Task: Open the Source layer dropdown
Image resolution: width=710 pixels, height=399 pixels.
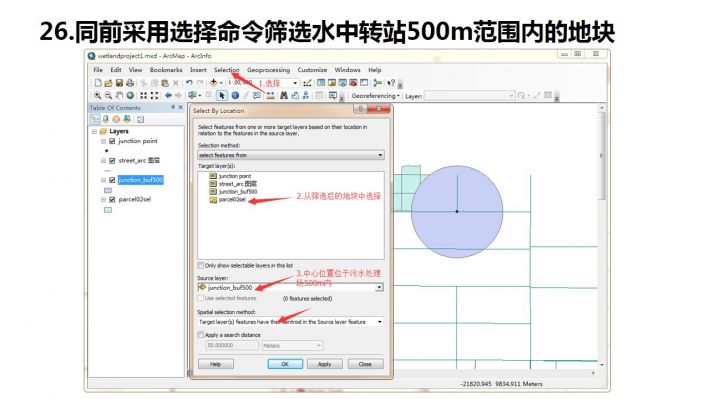Action: click(x=291, y=288)
